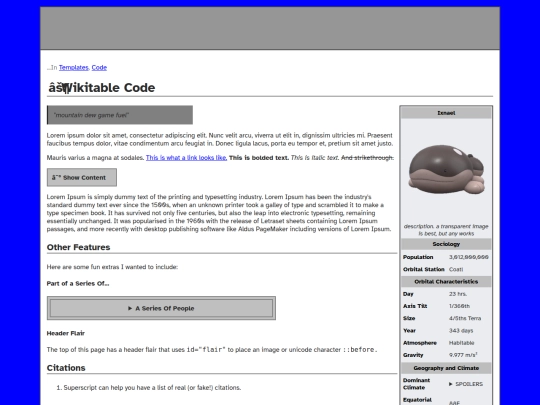Click the 'mountain dew game fuel' quote box
The height and width of the screenshot is (405, 540).
120,115
